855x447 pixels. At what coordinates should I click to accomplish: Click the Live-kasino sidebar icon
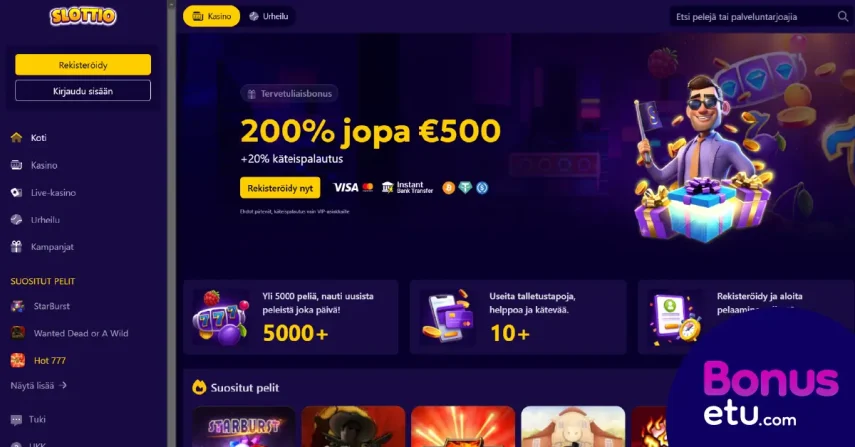16,192
